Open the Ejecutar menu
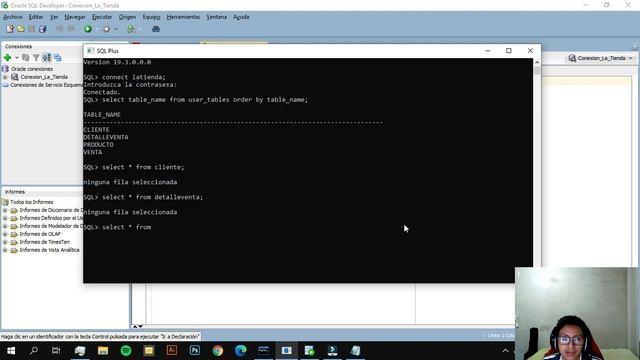Screen dimensions: 640x360 click(102, 17)
